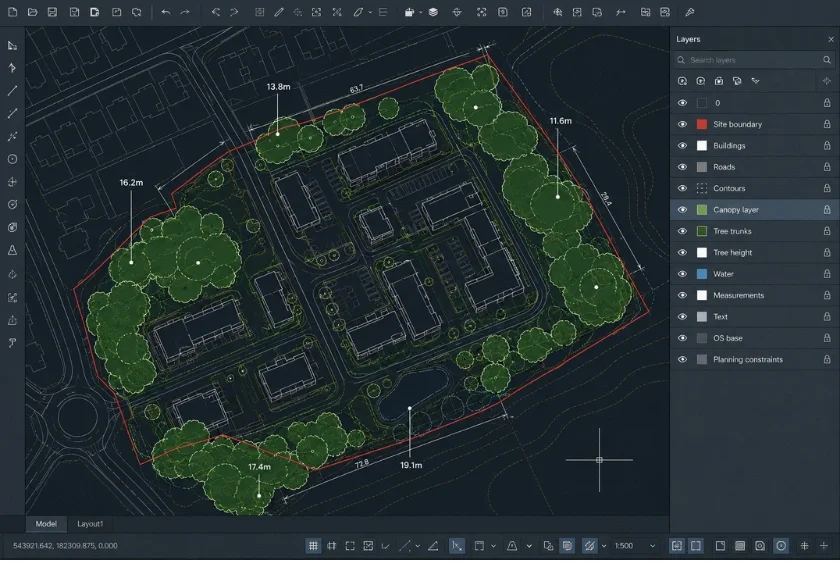The height and width of the screenshot is (562, 840).
Task: Click the lock icon on Site boundary layer
Action: [827, 124]
